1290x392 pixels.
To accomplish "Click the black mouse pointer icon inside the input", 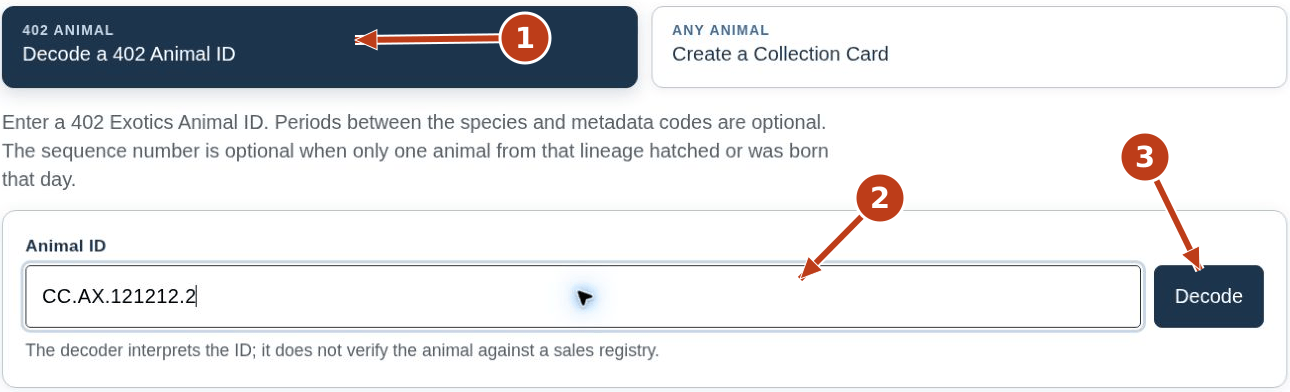I will (585, 297).
